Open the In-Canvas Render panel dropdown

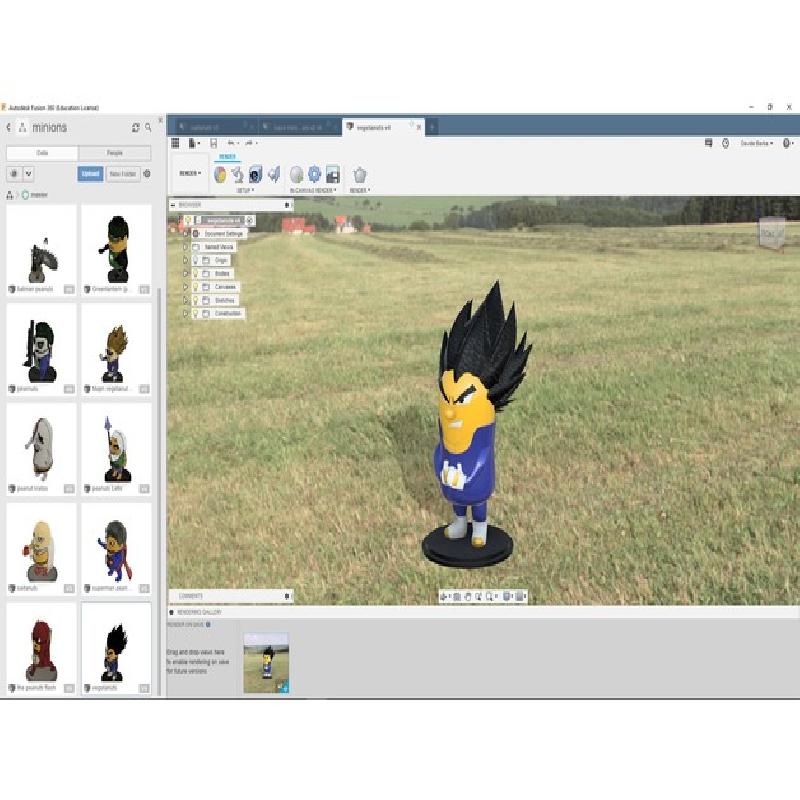[x=313, y=190]
